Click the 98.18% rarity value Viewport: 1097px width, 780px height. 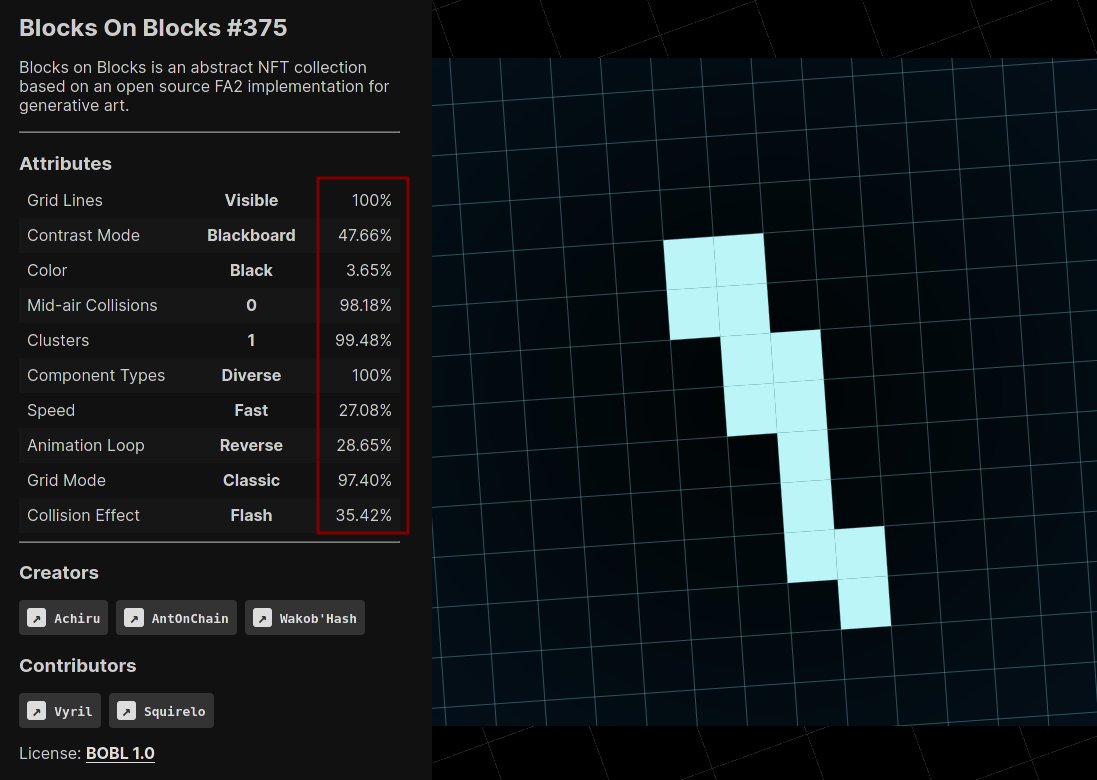(365, 305)
